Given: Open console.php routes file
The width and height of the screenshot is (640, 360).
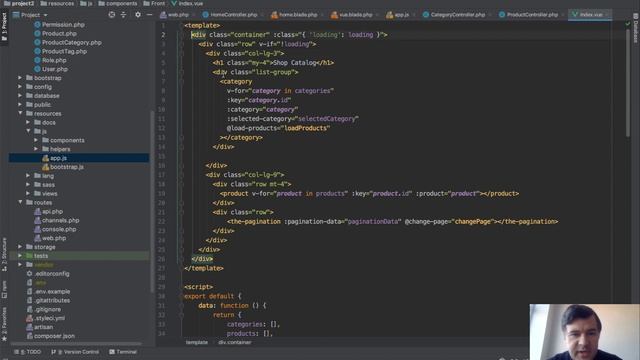Looking at the screenshot, I should pos(55,229).
